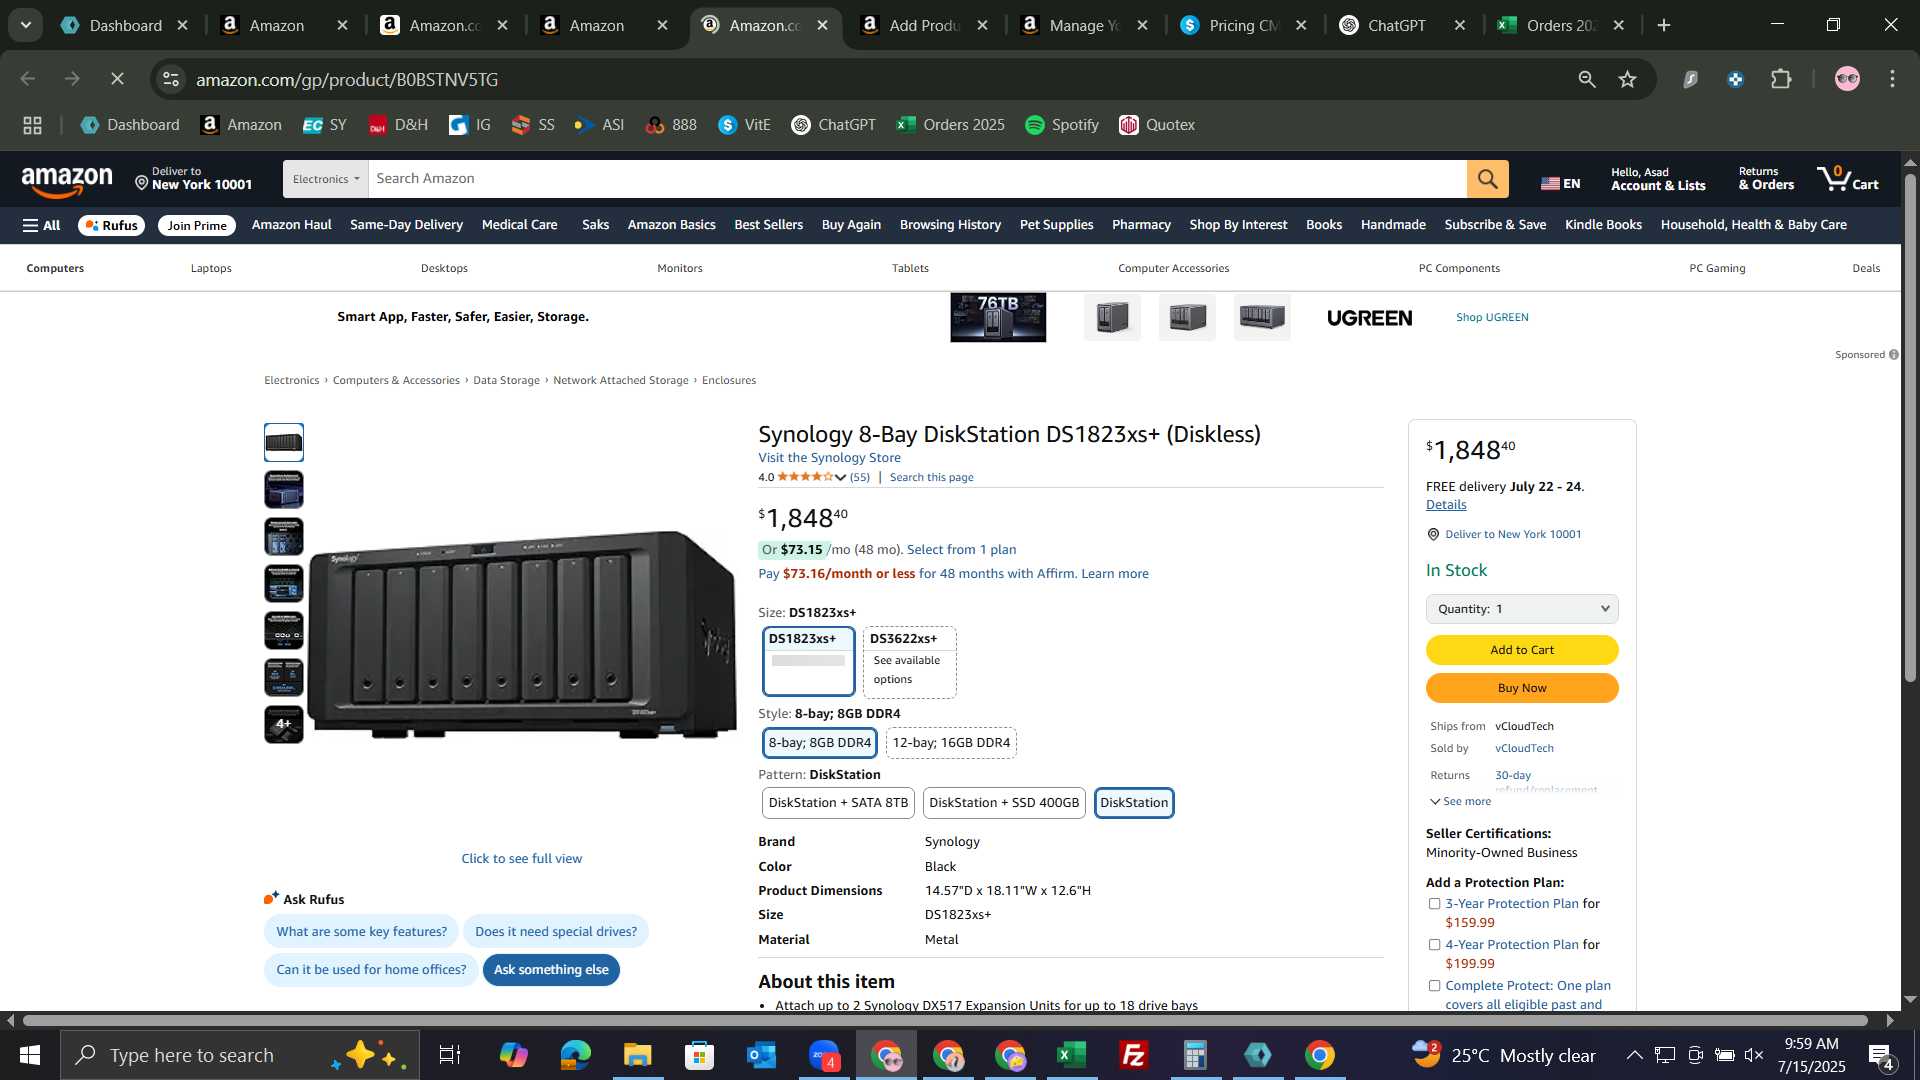Bookmark this page with the star icon

click(1627, 79)
